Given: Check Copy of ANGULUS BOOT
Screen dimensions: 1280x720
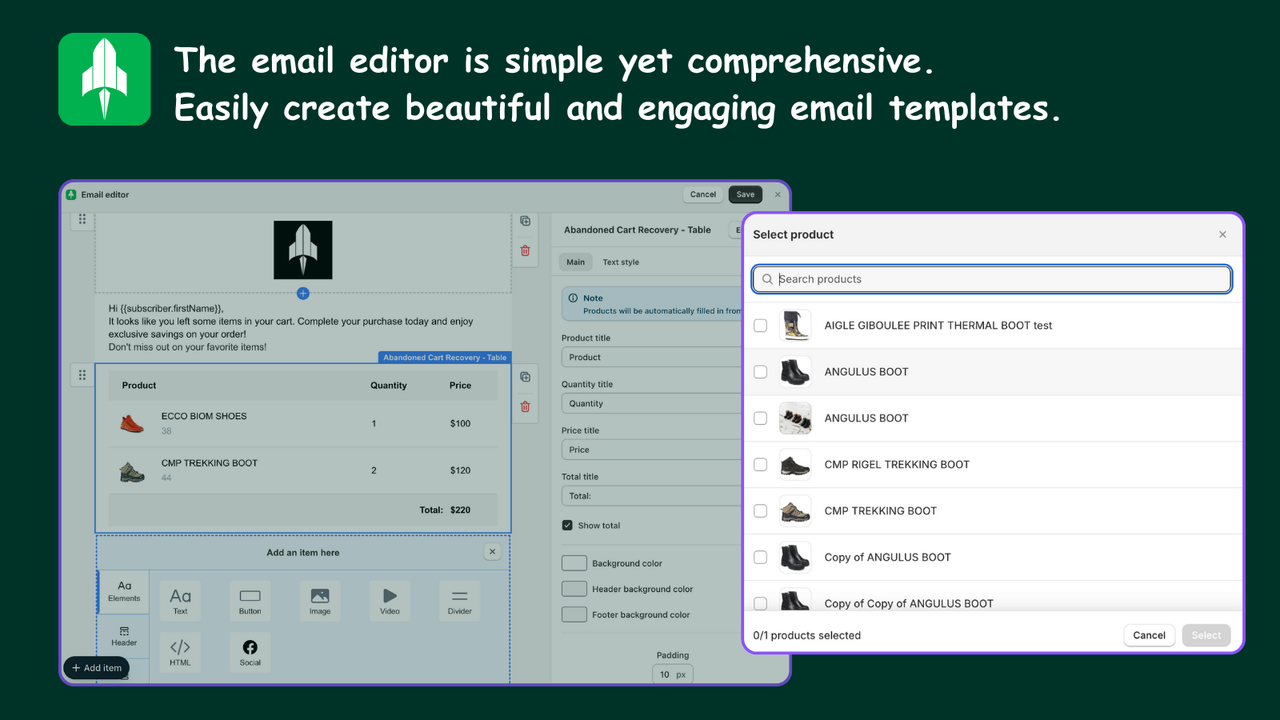Looking at the screenshot, I should pyautogui.click(x=760, y=557).
